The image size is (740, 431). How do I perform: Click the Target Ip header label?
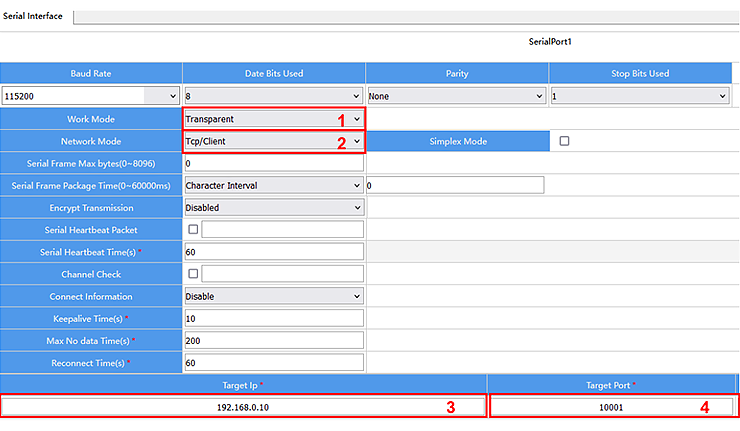243,385
